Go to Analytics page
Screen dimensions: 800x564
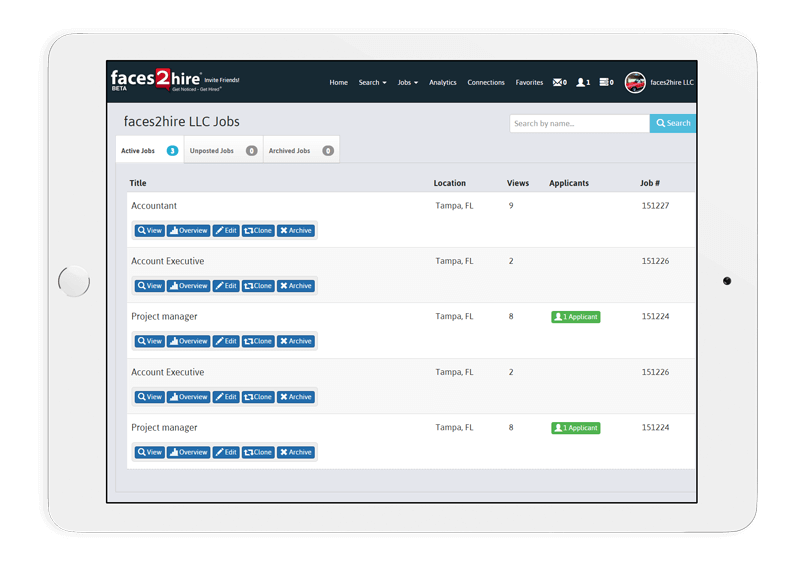pyautogui.click(x=442, y=83)
